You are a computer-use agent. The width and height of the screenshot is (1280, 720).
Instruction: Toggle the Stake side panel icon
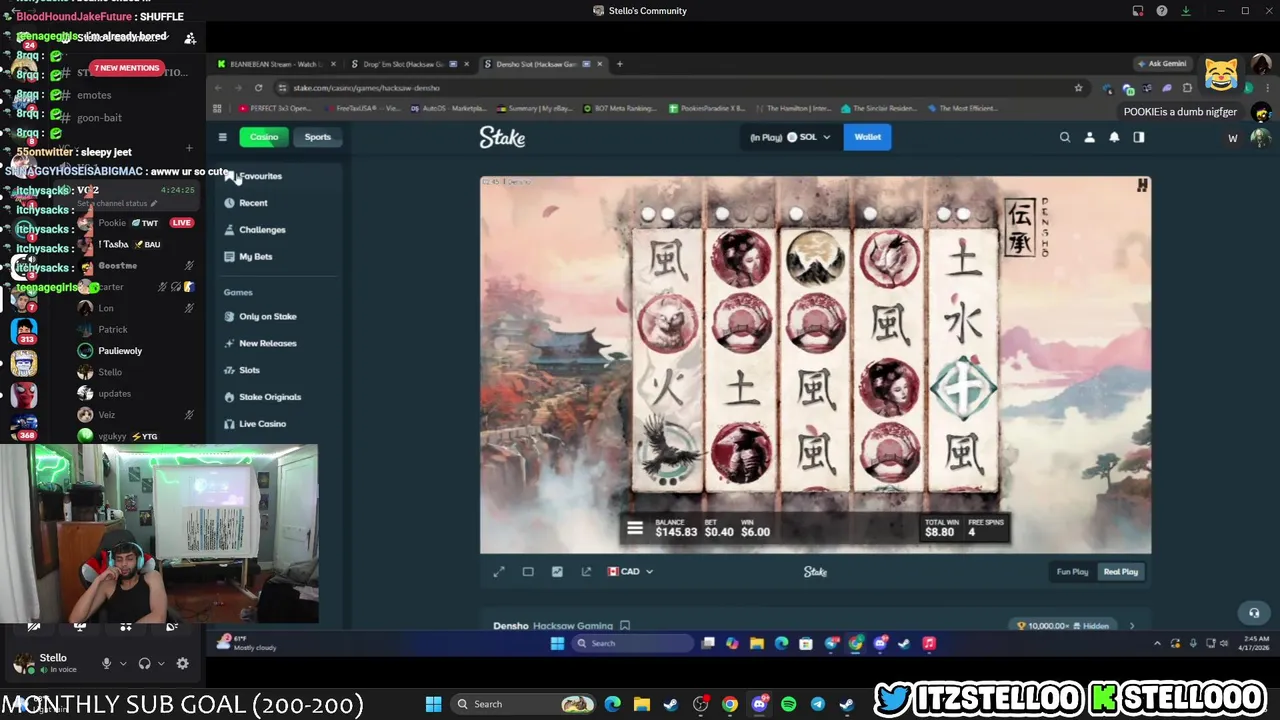(x=1139, y=137)
